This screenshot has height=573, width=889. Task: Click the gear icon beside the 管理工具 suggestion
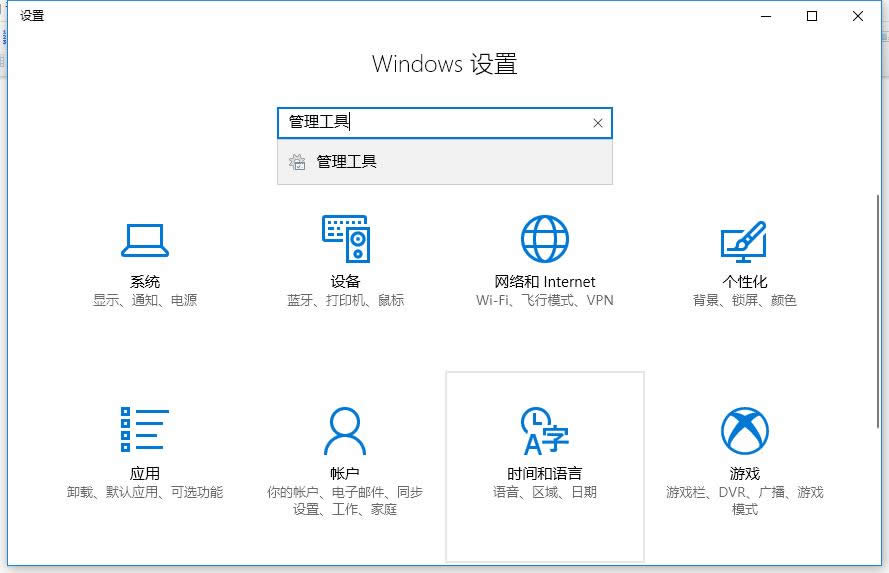coord(297,162)
